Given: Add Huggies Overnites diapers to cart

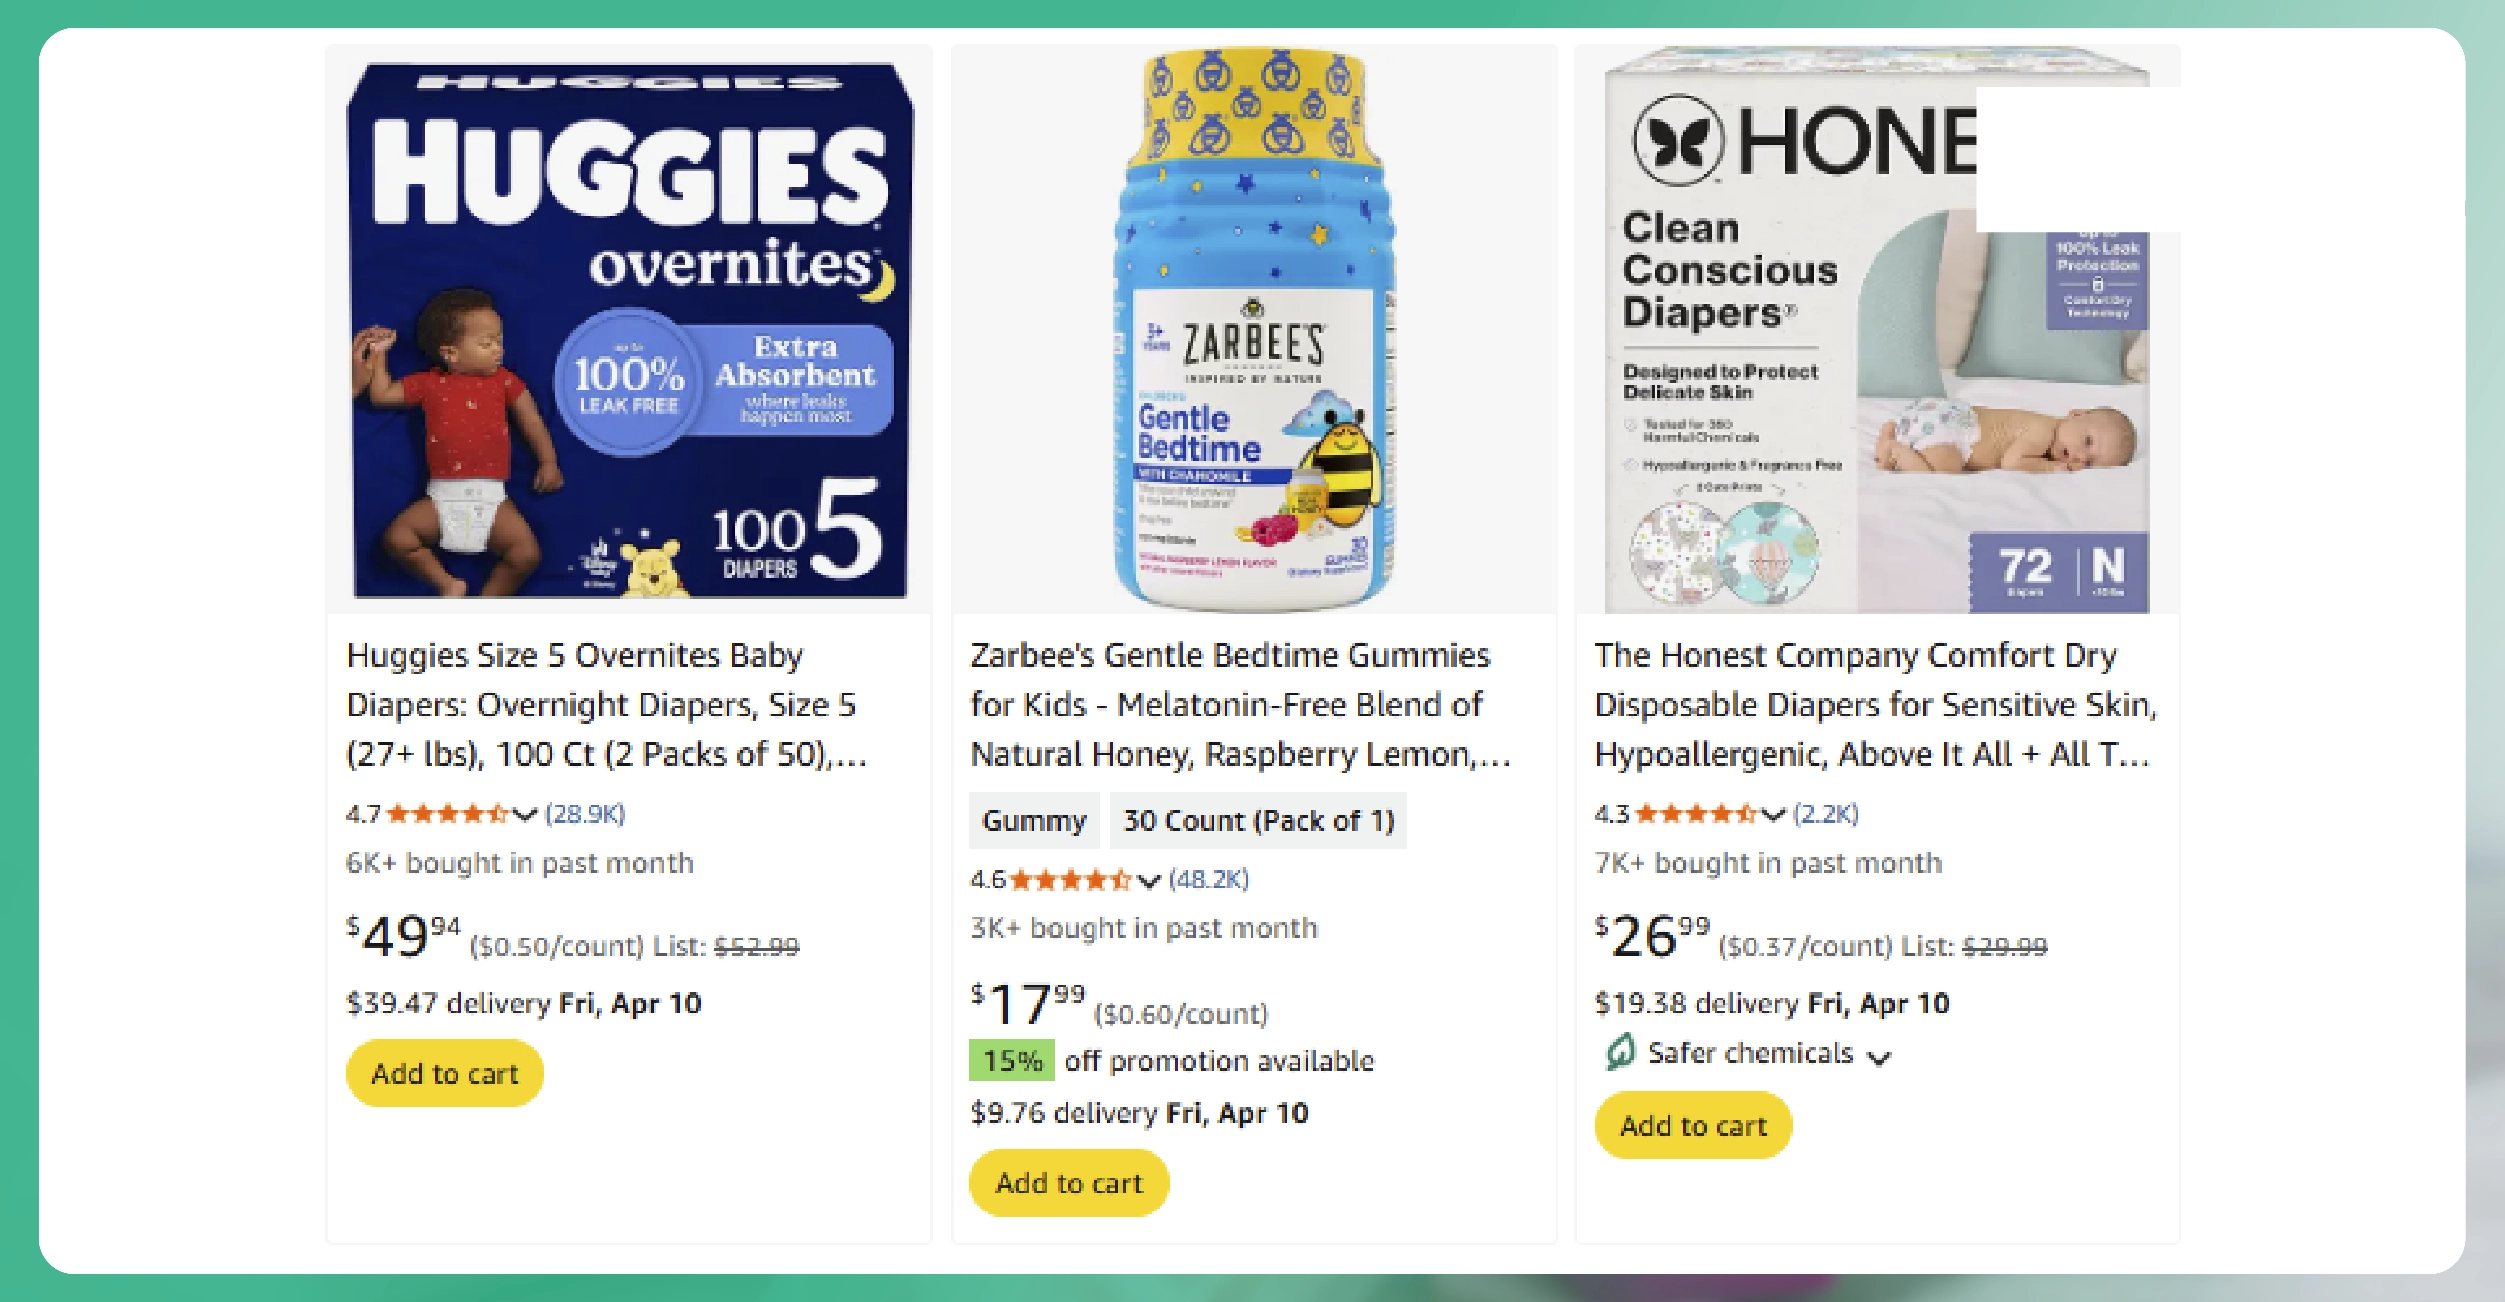Looking at the screenshot, I should [444, 1074].
